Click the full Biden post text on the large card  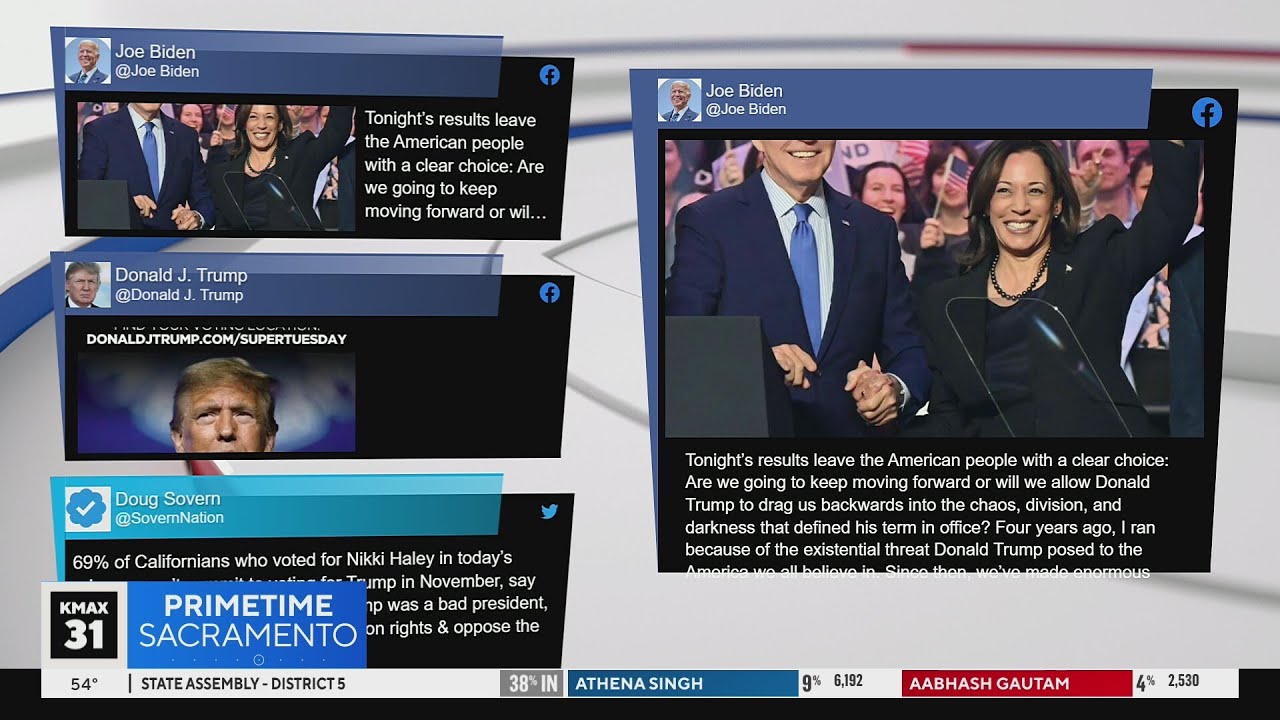pyautogui.click(x=927, y=516)
